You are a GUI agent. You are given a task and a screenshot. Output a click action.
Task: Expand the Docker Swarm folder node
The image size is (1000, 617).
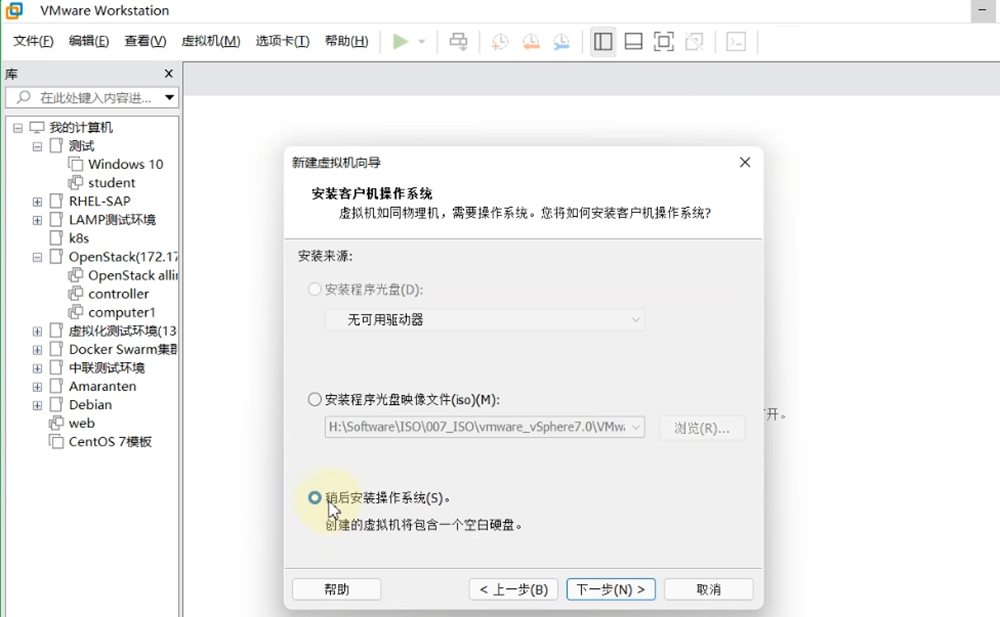[x=37, y=350]
